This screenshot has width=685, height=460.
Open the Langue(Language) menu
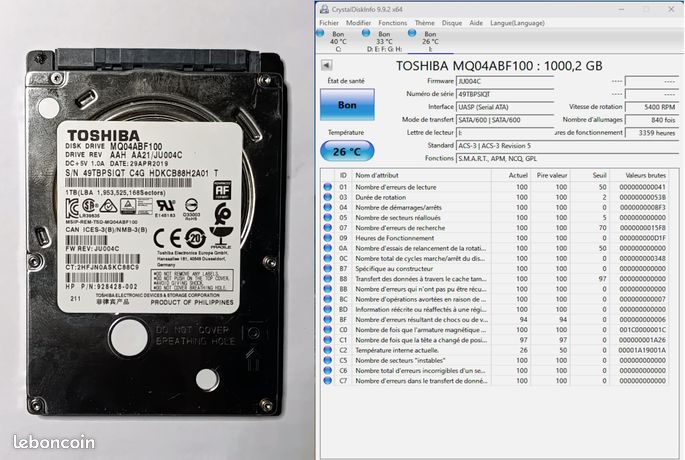pos(517,23)
